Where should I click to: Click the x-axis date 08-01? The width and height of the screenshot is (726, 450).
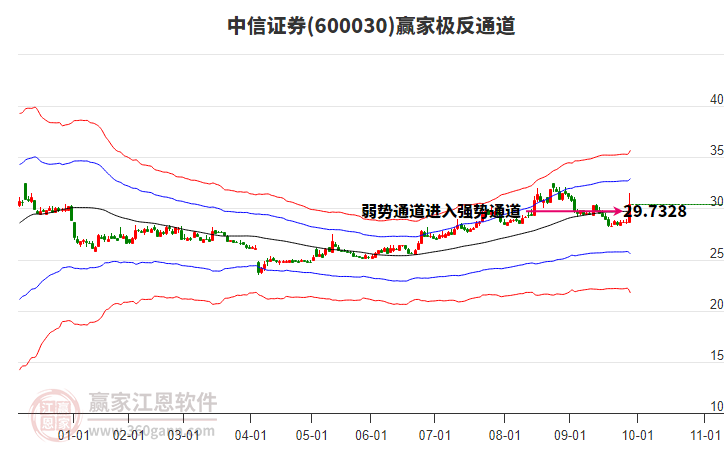(x=504, y=435)
